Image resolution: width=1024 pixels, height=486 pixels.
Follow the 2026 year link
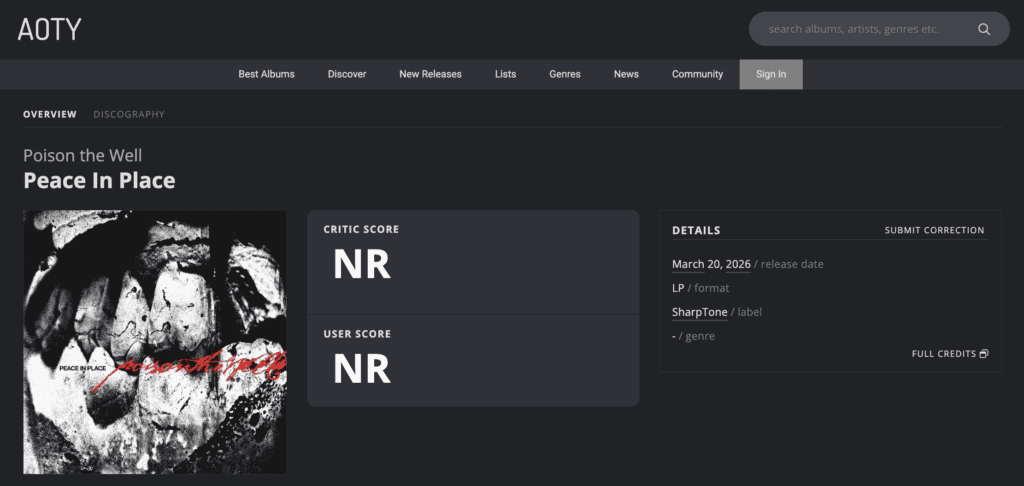pyautogui.click(x=738, y=264)
